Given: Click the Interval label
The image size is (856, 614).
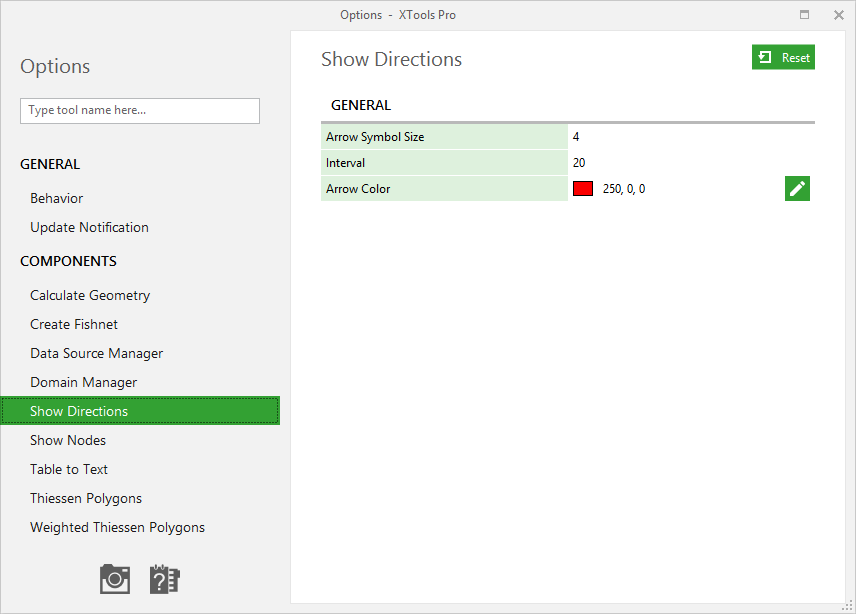Looking at the screenshot, I should [346, 163].
